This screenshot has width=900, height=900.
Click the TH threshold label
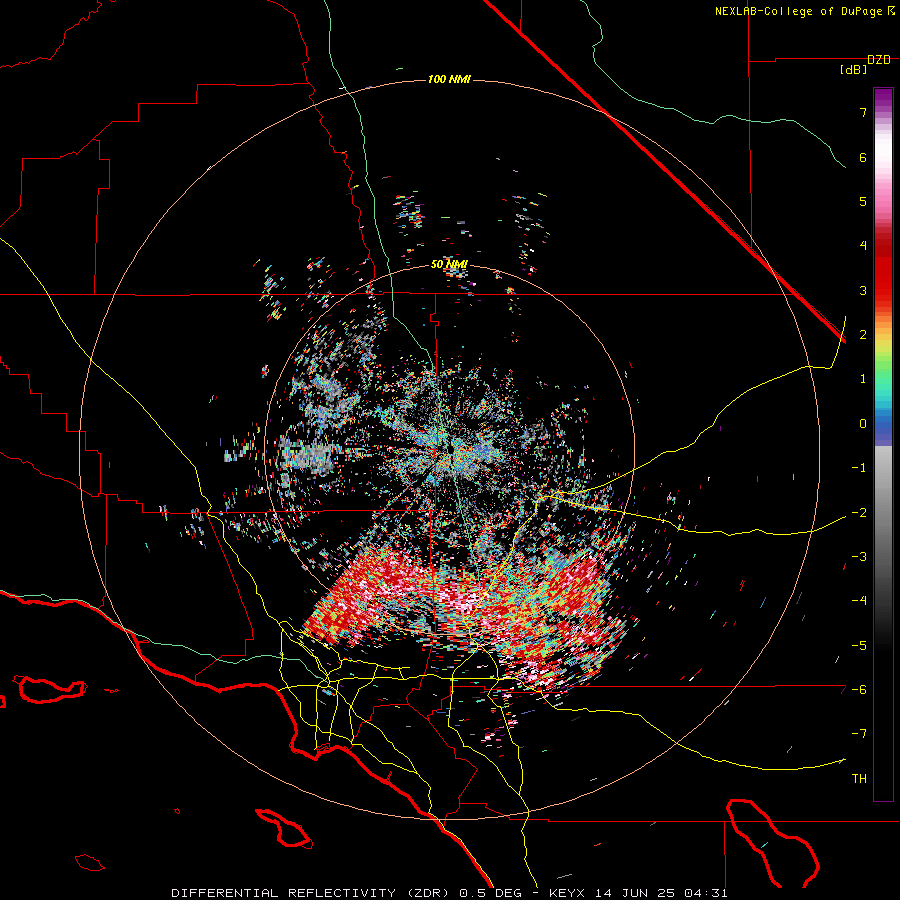859,779
